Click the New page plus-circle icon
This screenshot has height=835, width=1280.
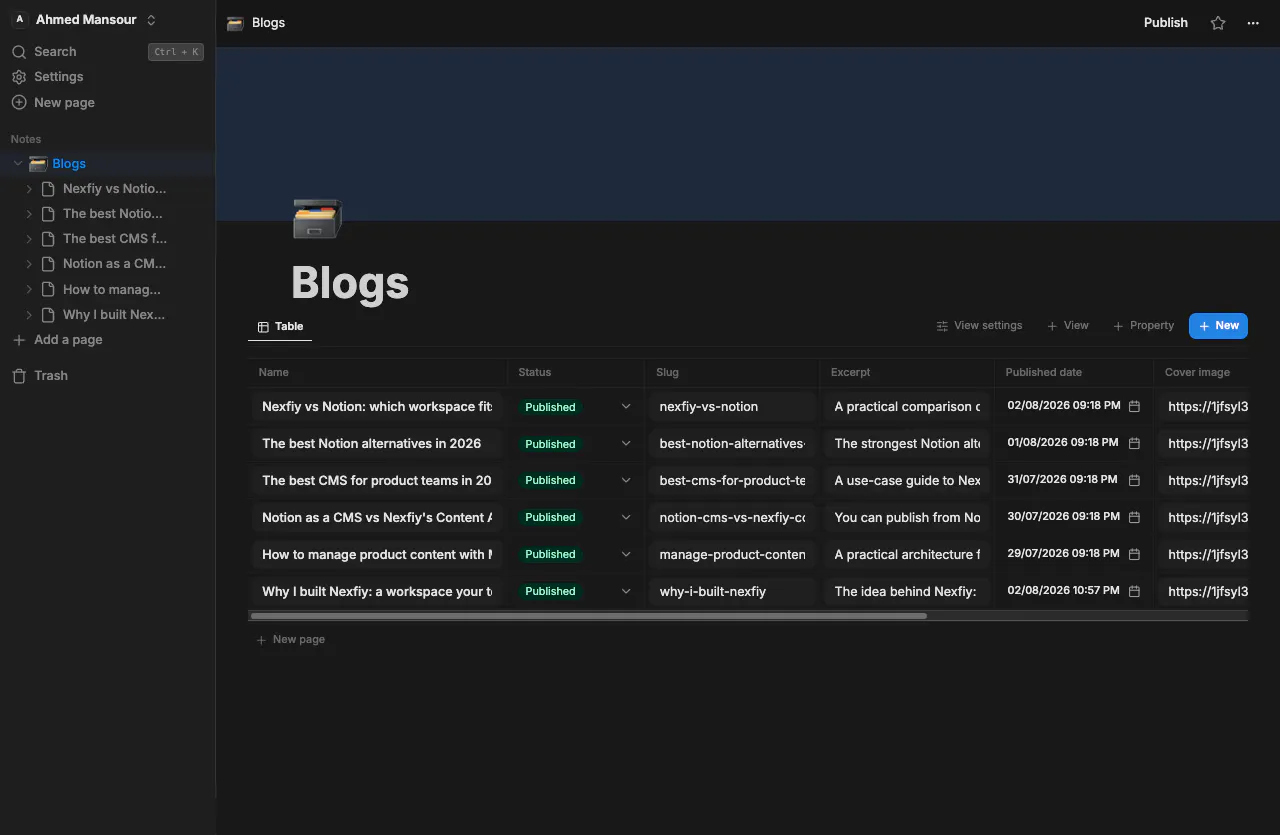19,103
